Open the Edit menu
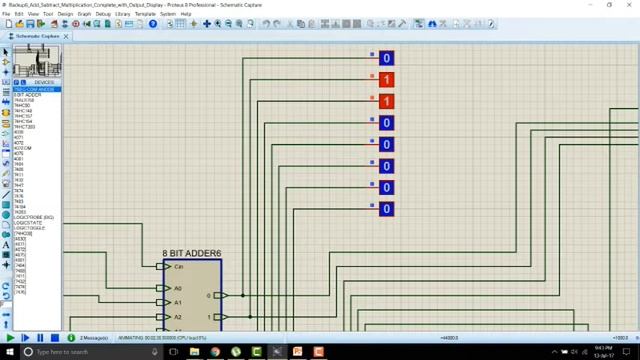 click(x=19, y=14)
